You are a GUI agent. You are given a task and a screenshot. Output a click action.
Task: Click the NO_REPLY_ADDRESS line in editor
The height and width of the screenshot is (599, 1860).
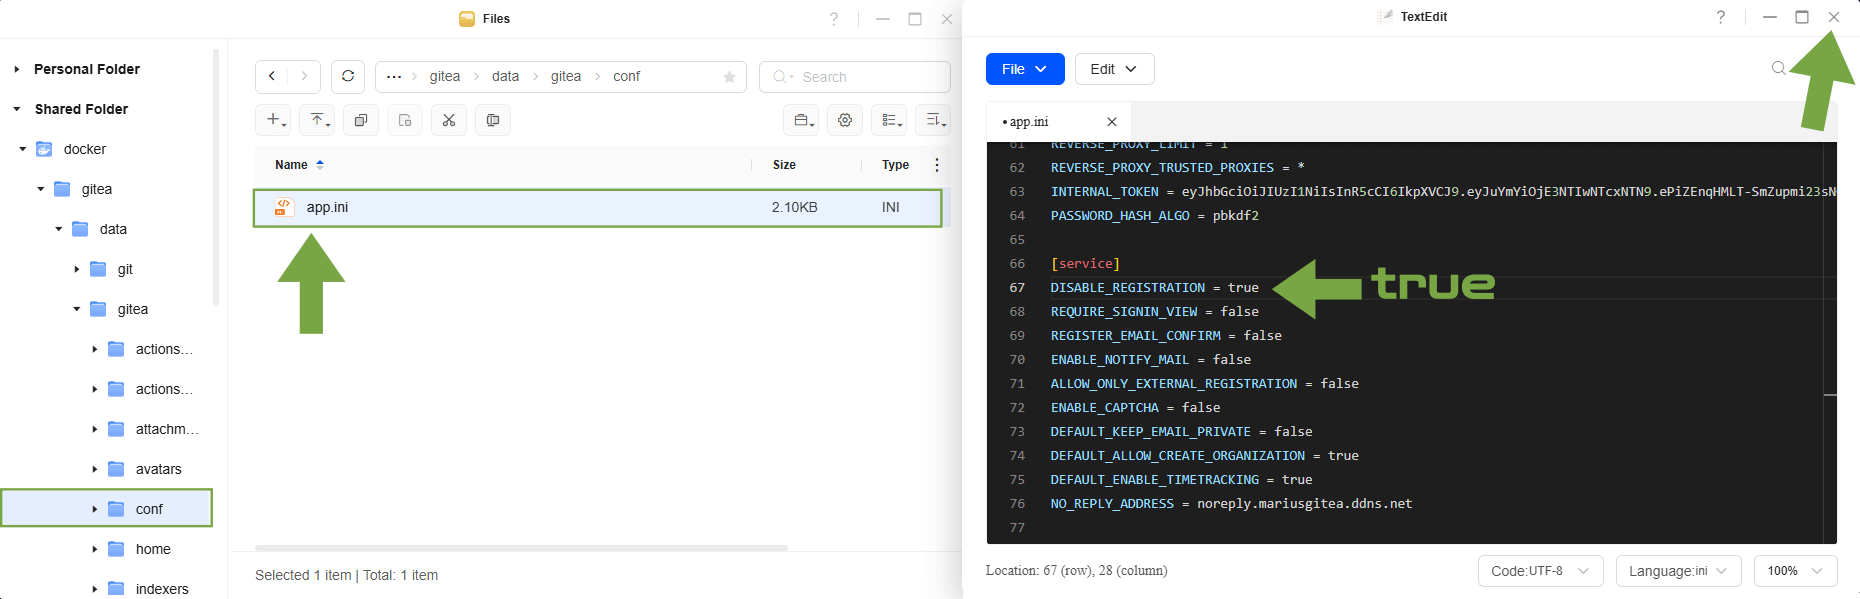click(x=1231, y=504)
